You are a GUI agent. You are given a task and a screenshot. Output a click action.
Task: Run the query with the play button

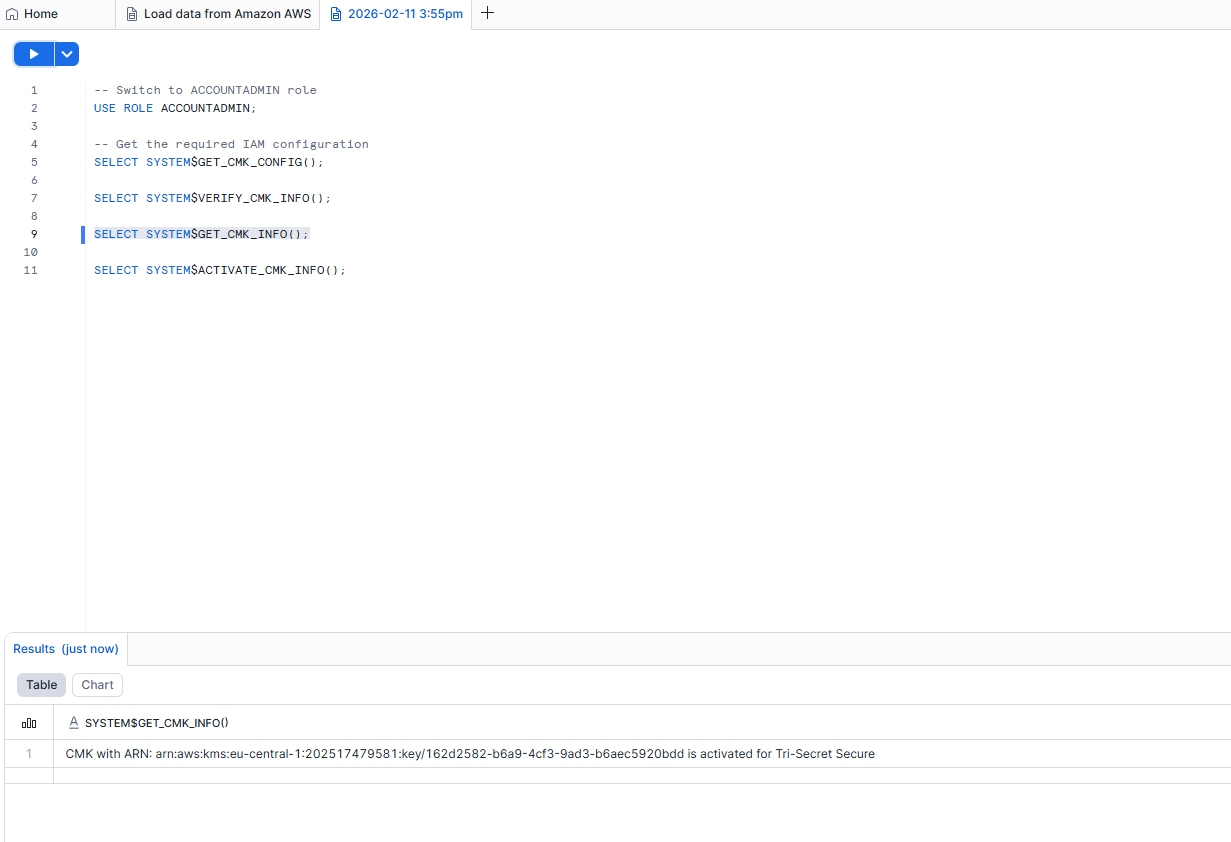pyautogui.click(x=34, y=54)
